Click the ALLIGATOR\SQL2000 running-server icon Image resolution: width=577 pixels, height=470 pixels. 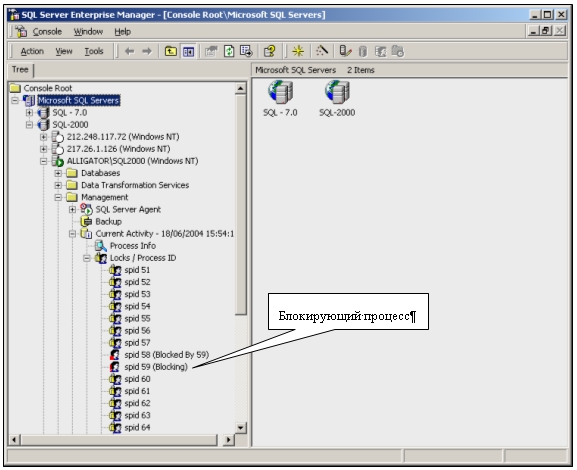point(57,161)
